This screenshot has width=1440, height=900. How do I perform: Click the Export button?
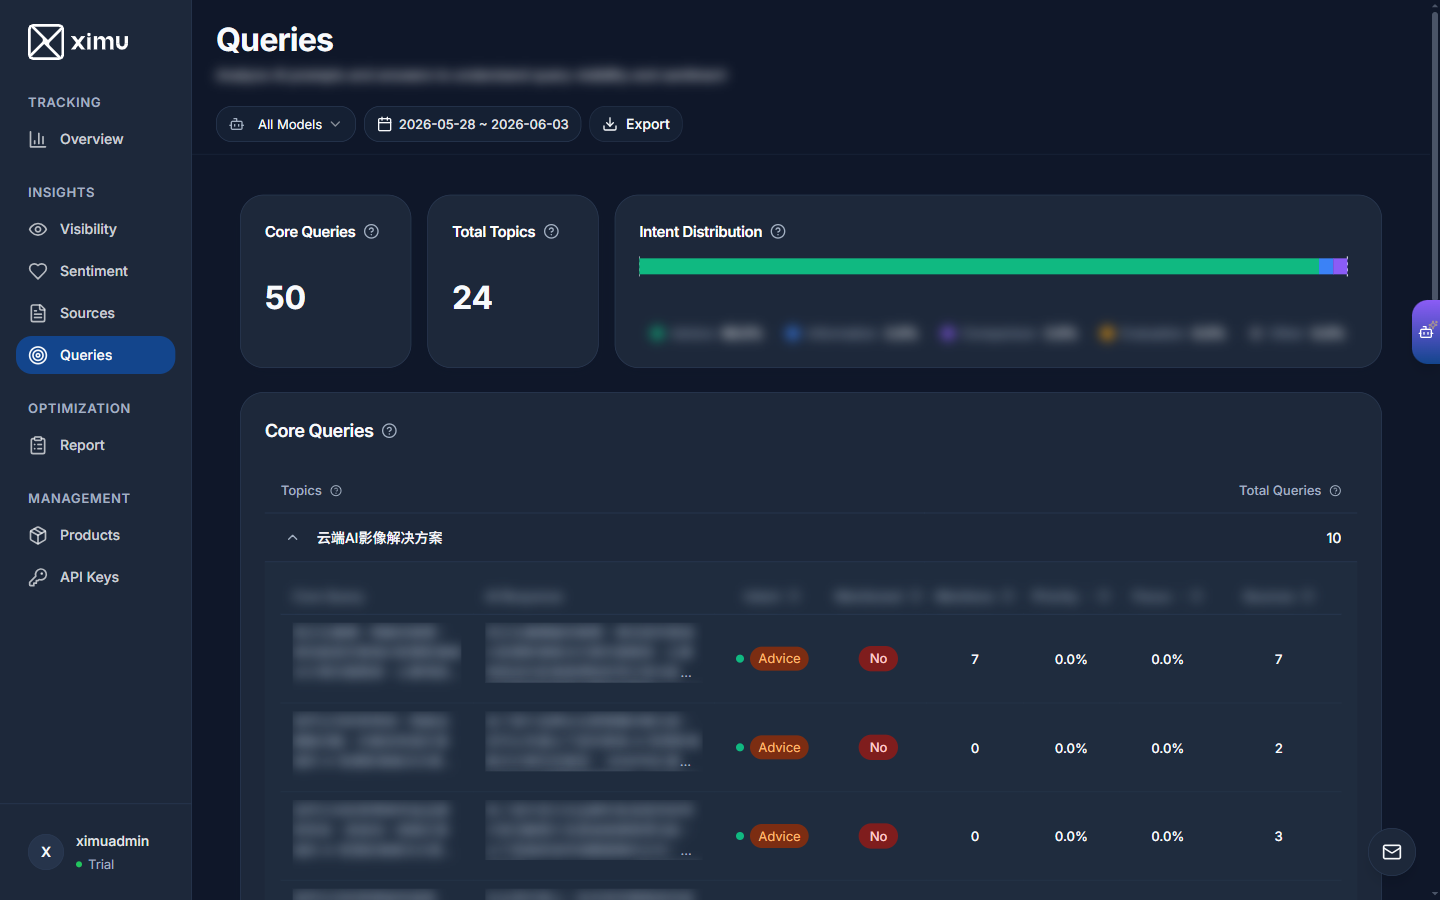tap(636, 124)
